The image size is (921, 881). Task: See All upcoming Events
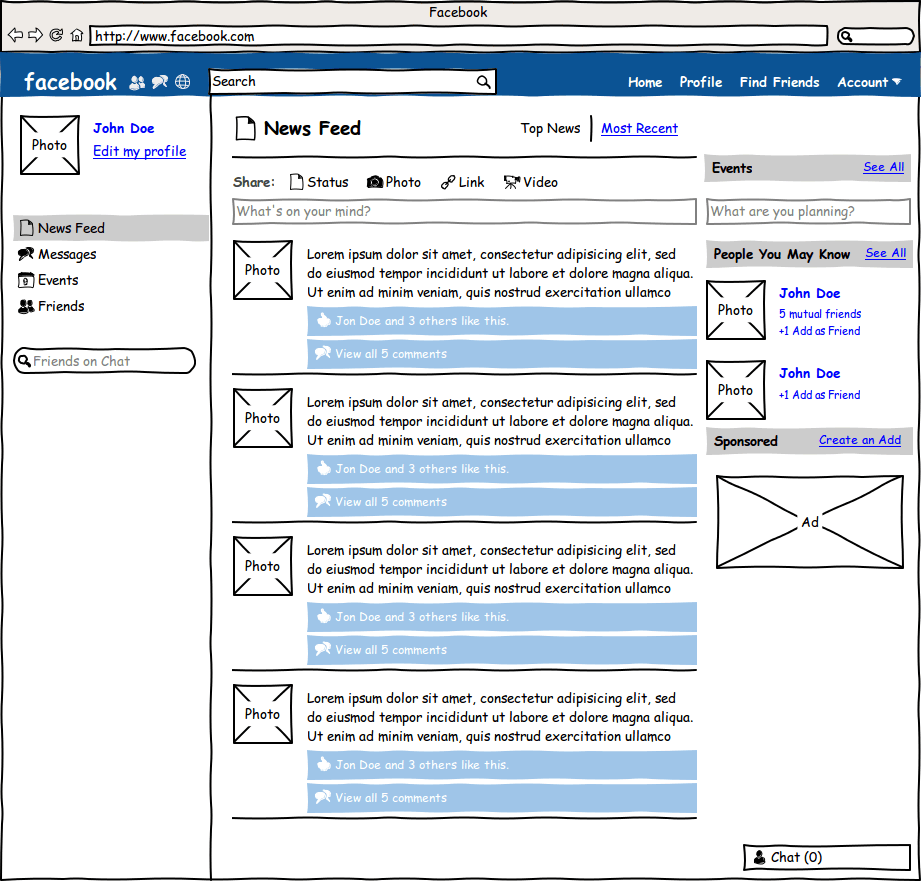click(883, 167)
